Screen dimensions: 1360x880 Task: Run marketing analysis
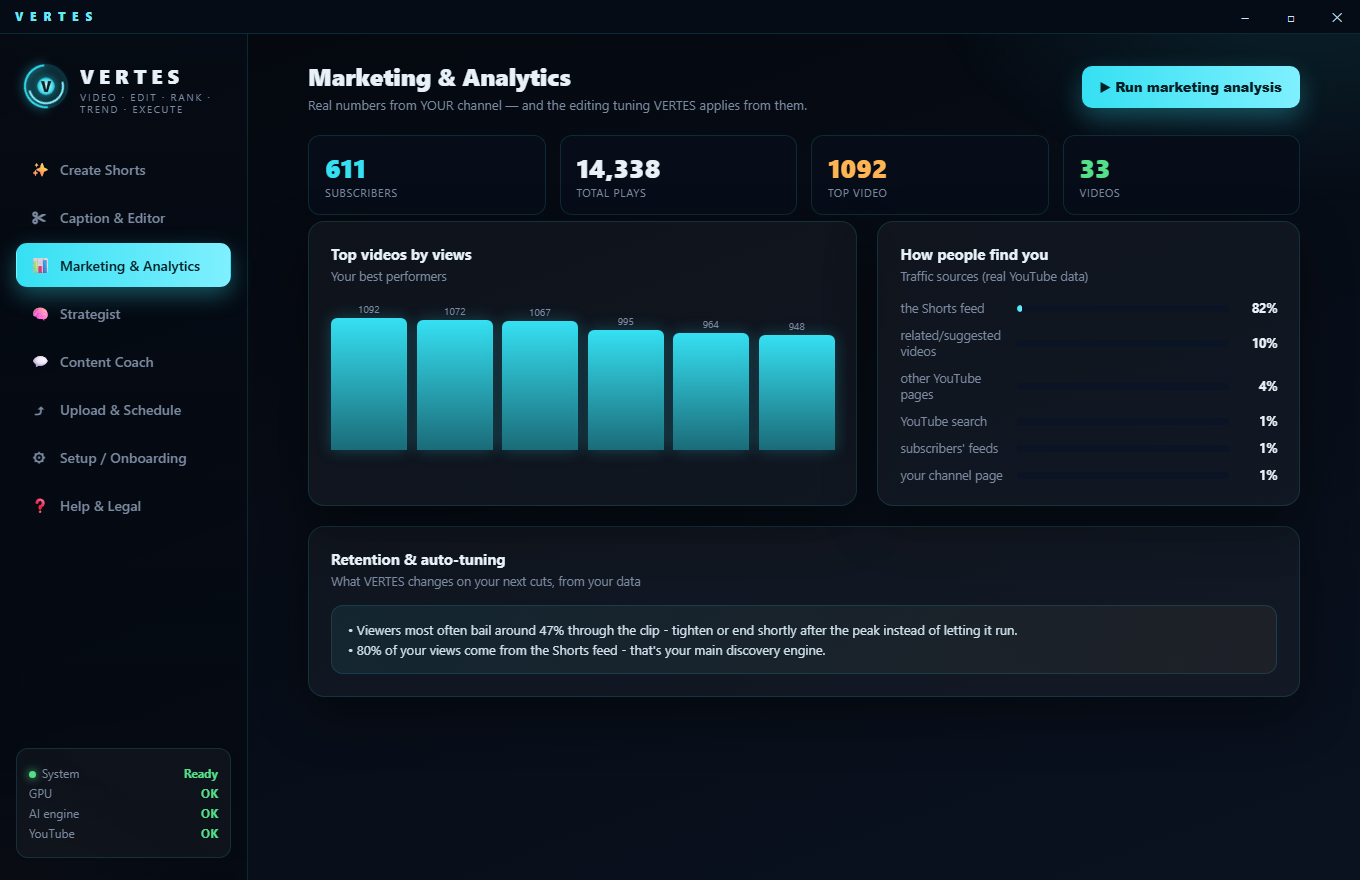(1190, 87)
